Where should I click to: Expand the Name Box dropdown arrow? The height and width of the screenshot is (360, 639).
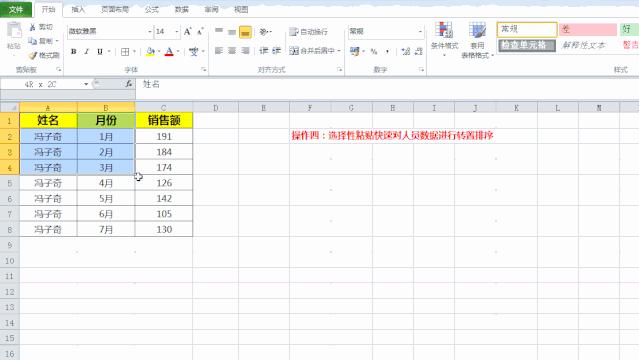[86, 84]
